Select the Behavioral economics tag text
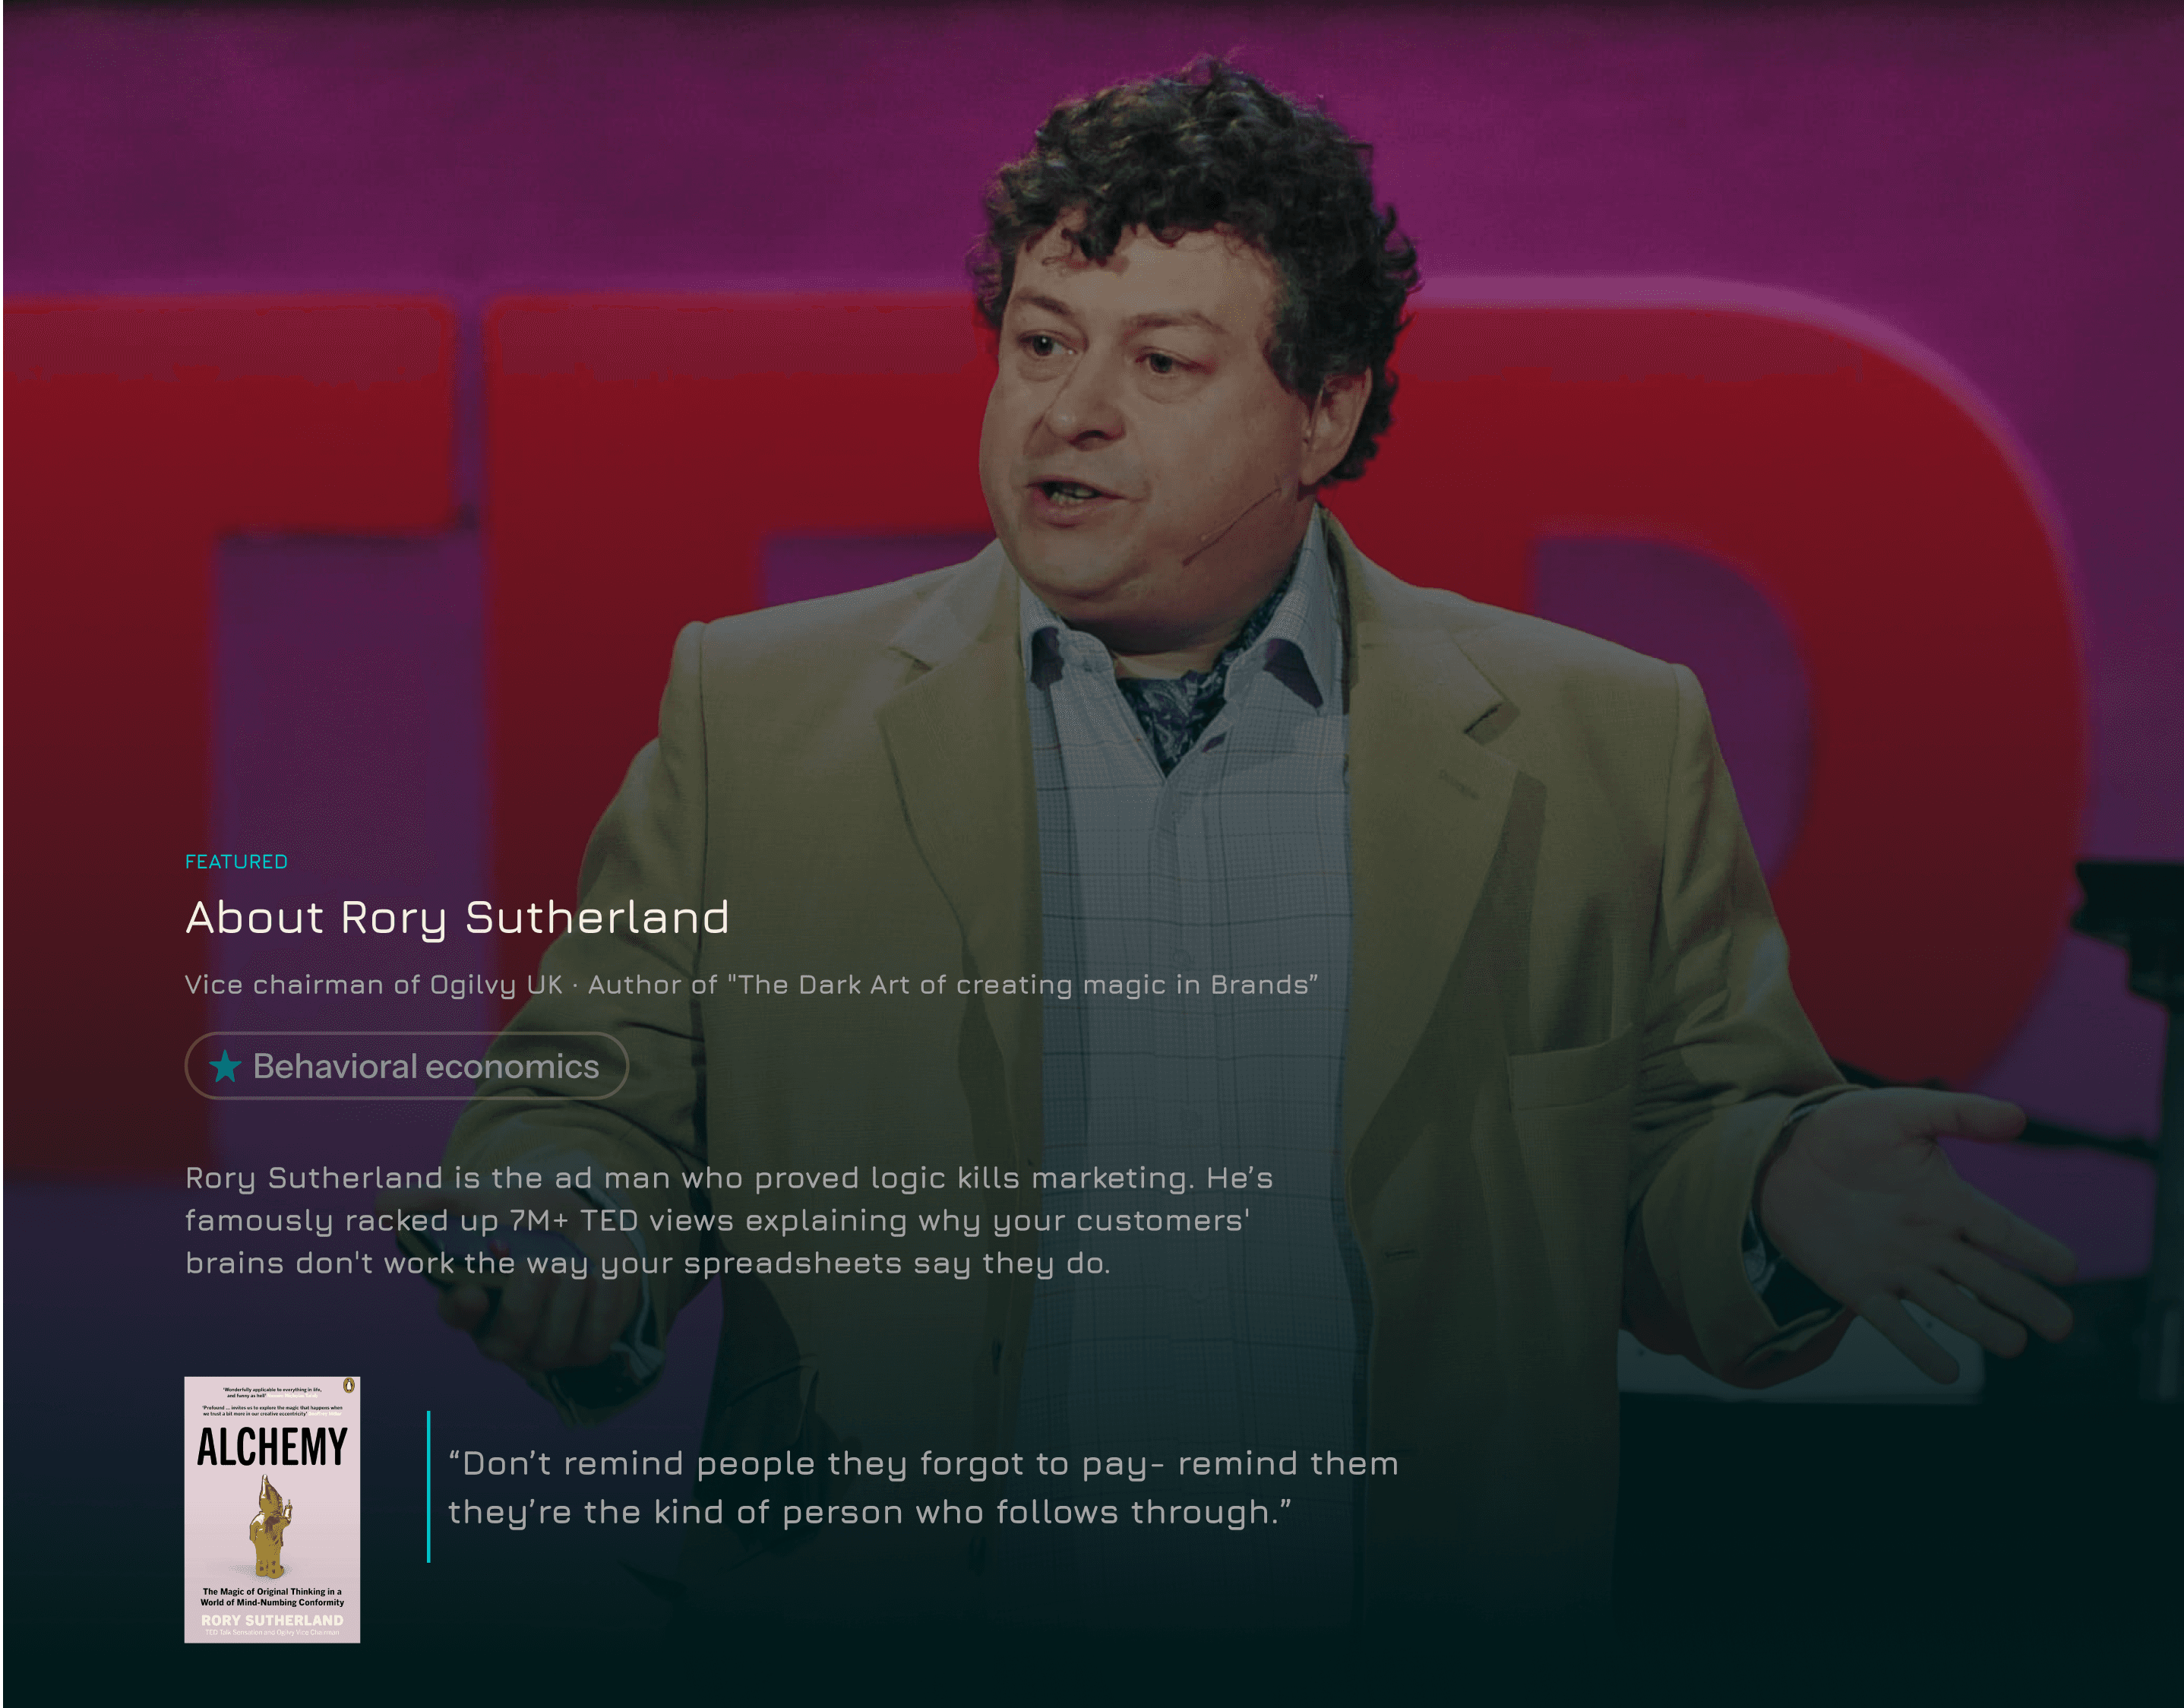Screen dimensions: 2184x1708 426,1066
